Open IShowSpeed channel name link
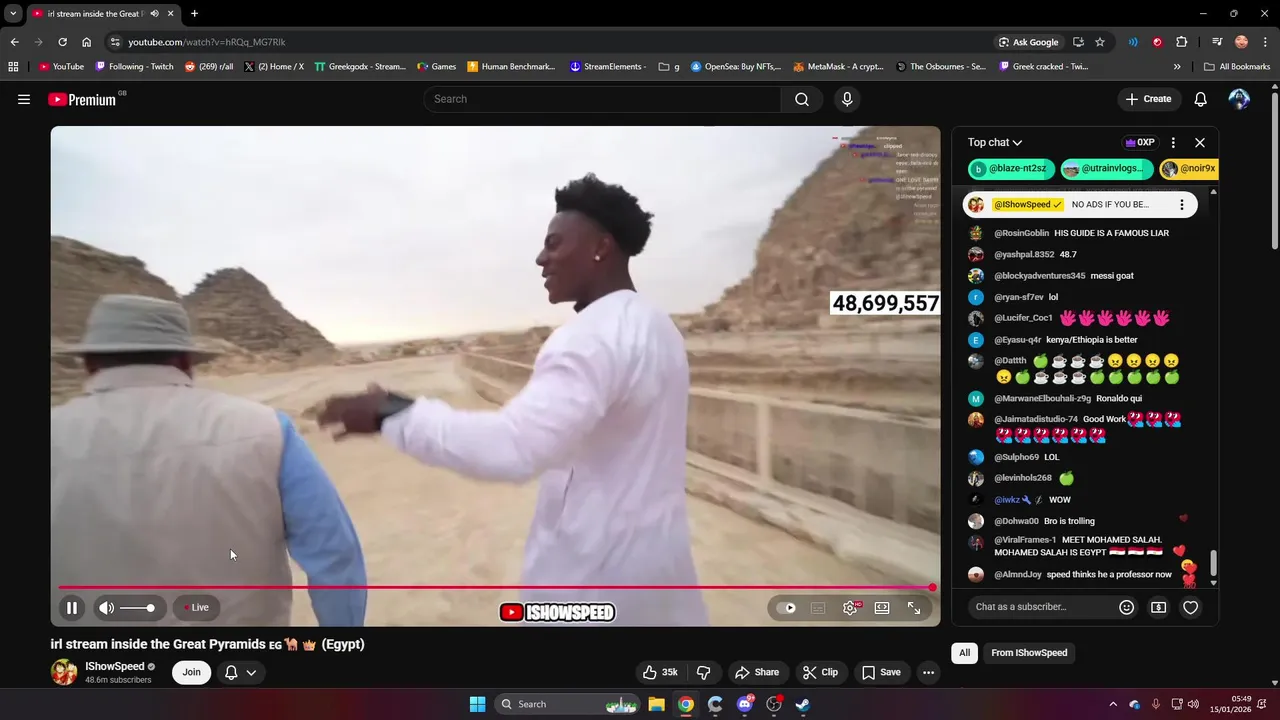 [x=115, y=666]
